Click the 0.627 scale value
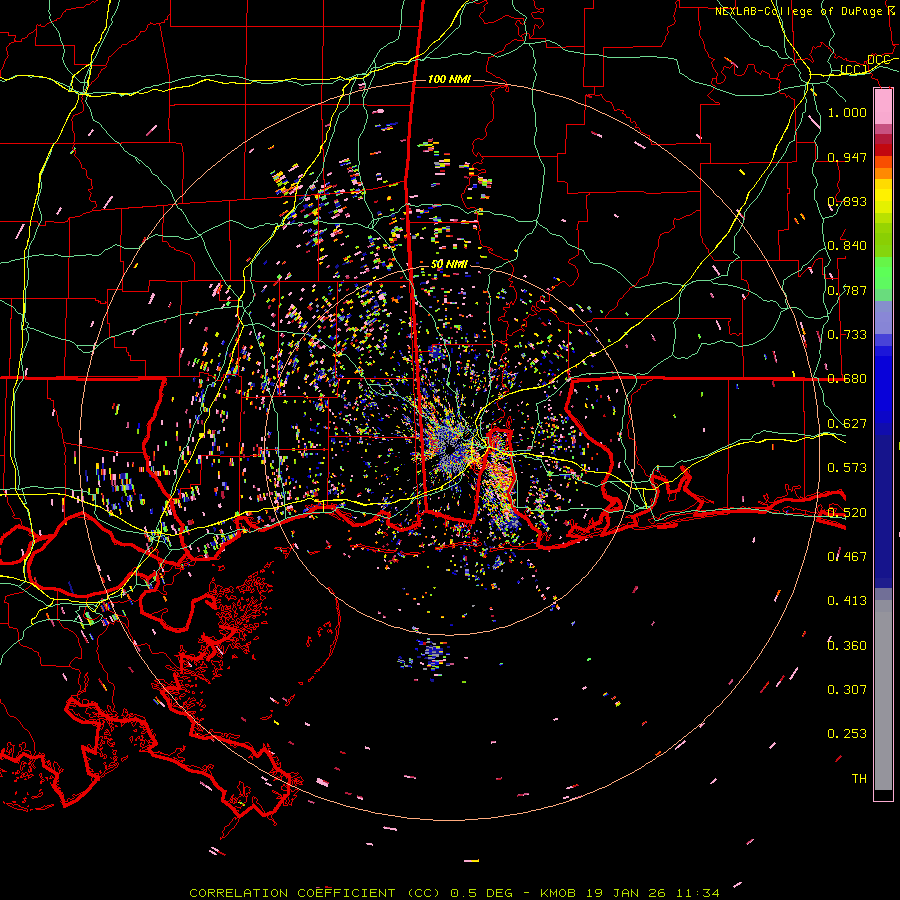This screenshot has width=900, height=900. (847, 424)
